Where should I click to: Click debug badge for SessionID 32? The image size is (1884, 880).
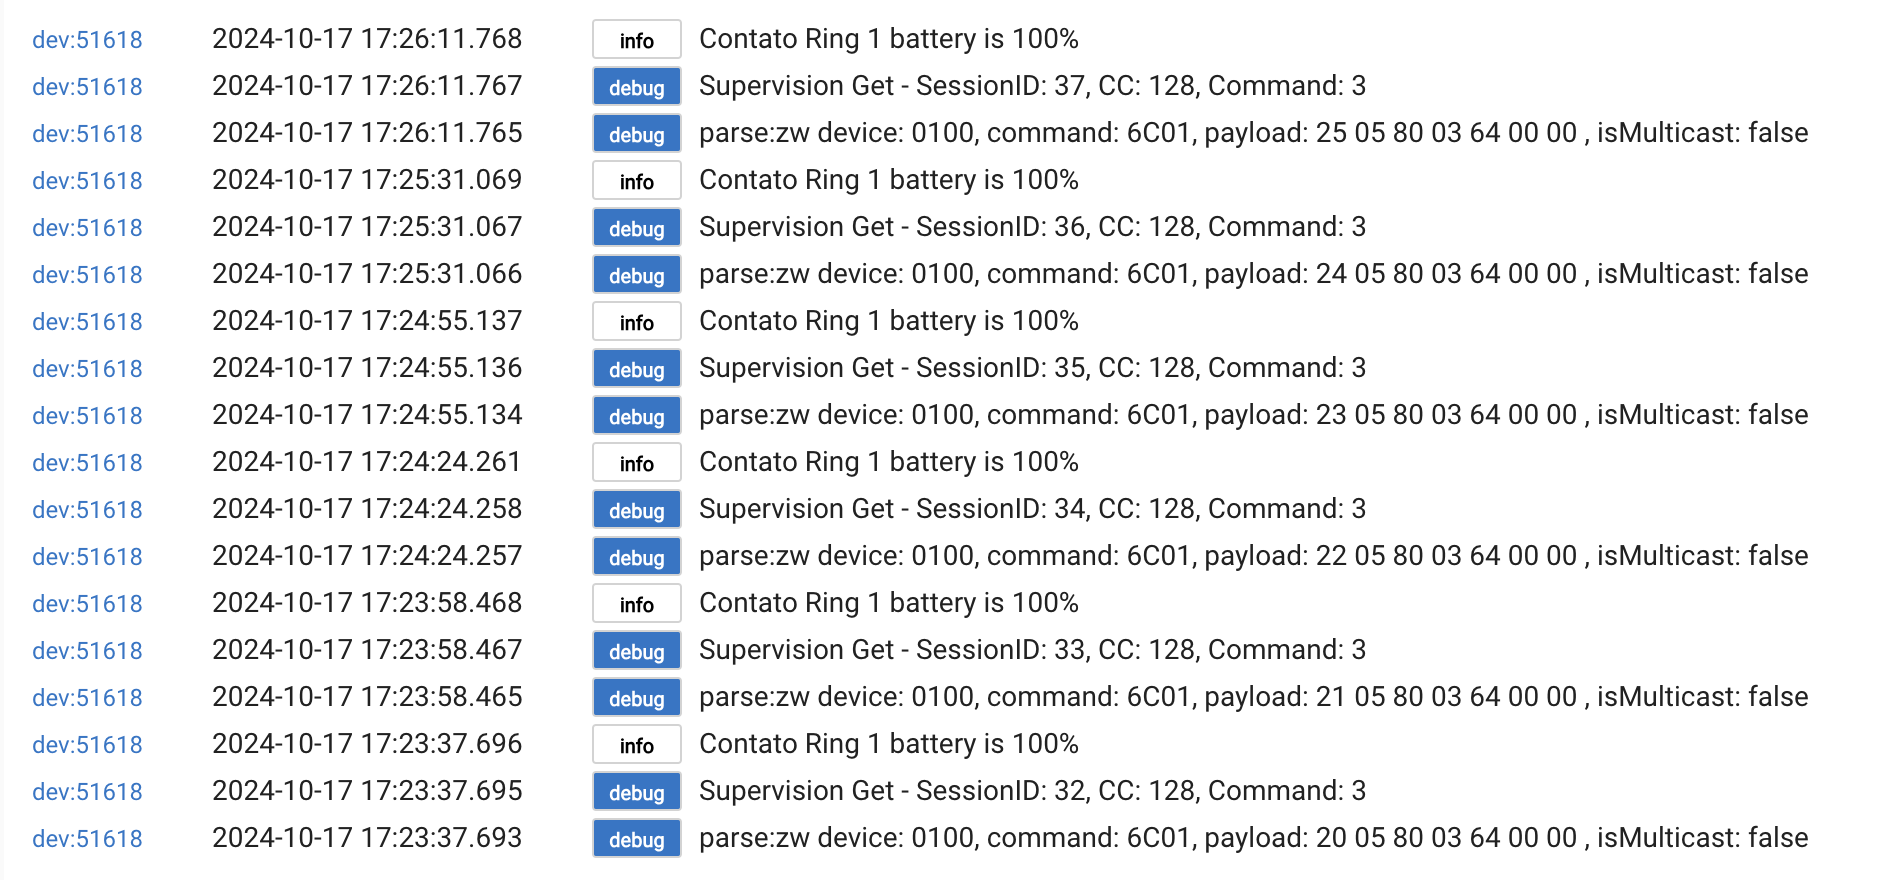[x=637, y=792]
